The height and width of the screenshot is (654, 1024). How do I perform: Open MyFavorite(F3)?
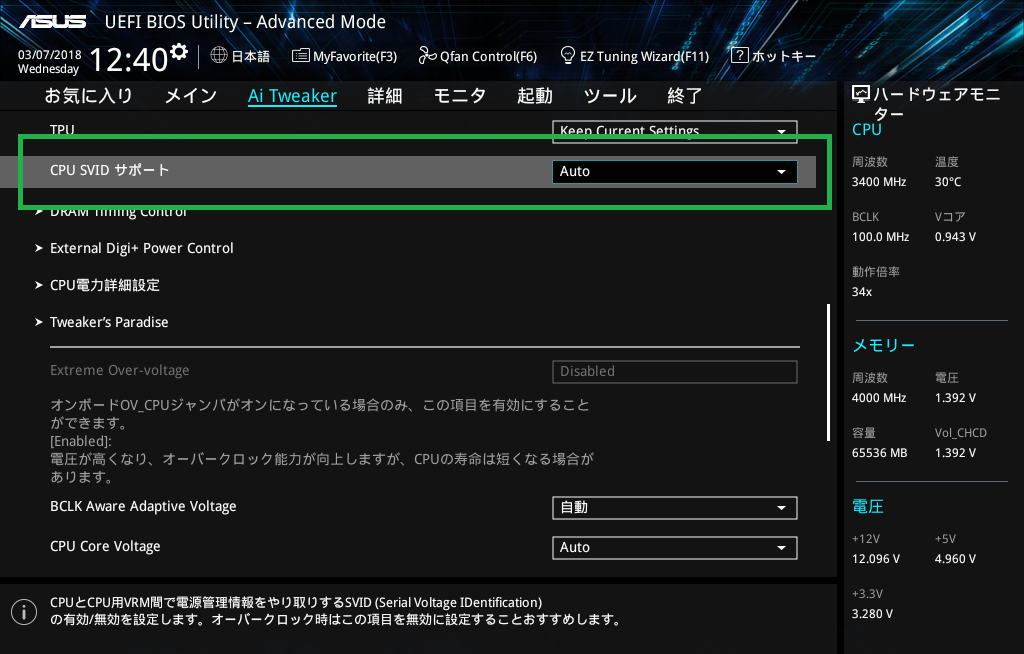(x=344, y=56)
